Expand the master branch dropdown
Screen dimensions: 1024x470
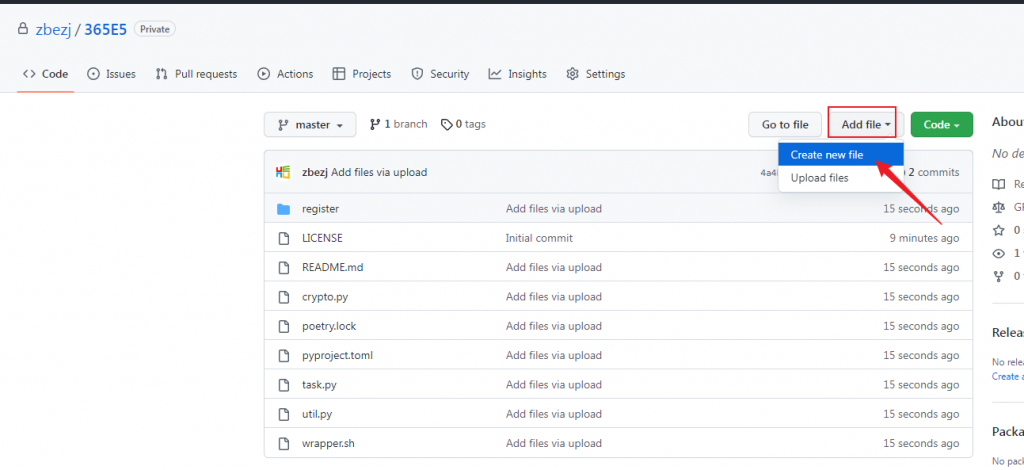311,125
